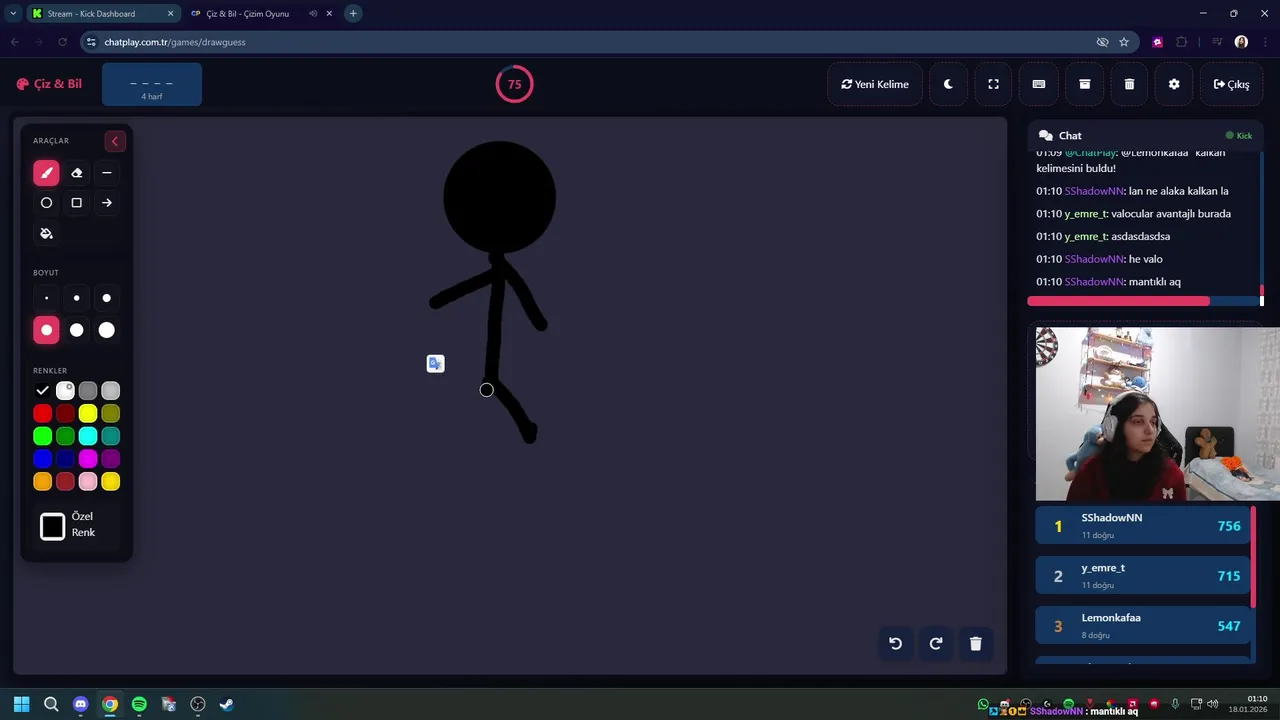Click y_emre_t leaderboard row

point(1143,576)
